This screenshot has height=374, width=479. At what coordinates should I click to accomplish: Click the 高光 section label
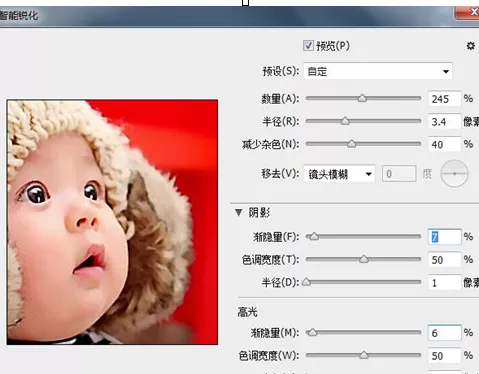(247, 312)
